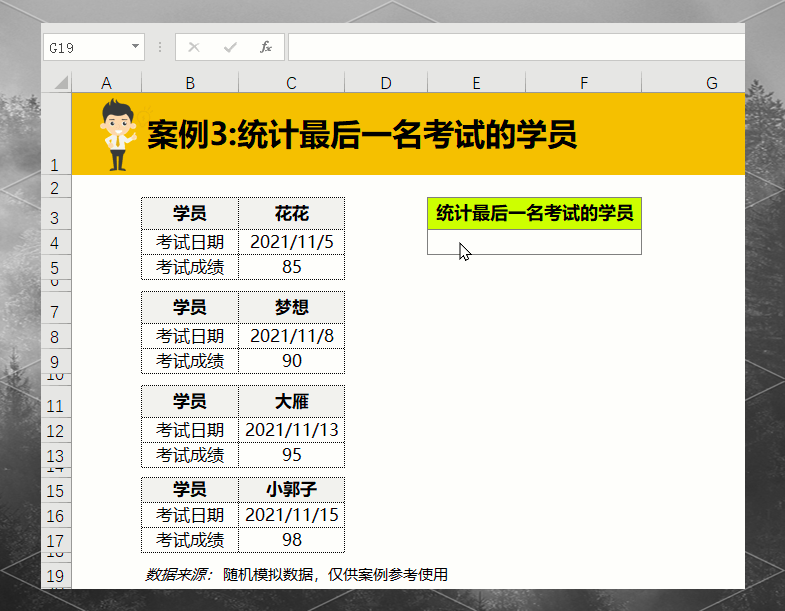This screenshot has width=785, height=611.
Task: Click 考试成绩 label next to 95
Action: pyautogui.click(x=190, y=455)
